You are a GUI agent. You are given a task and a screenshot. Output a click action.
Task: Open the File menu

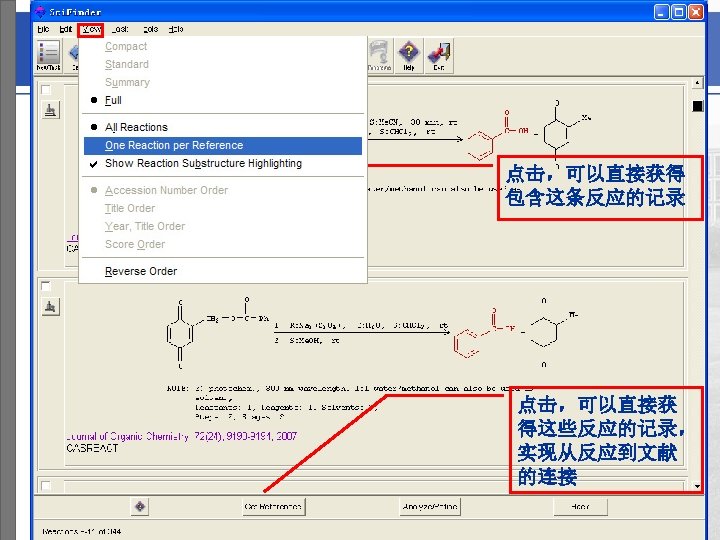tap(44, 29)
